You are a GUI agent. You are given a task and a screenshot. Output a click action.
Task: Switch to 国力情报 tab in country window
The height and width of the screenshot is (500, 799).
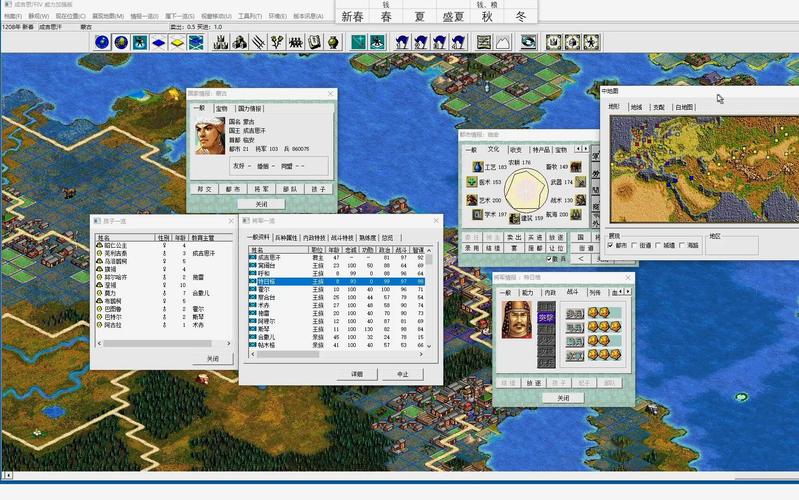pyautogui.click(x=249, y=109)
